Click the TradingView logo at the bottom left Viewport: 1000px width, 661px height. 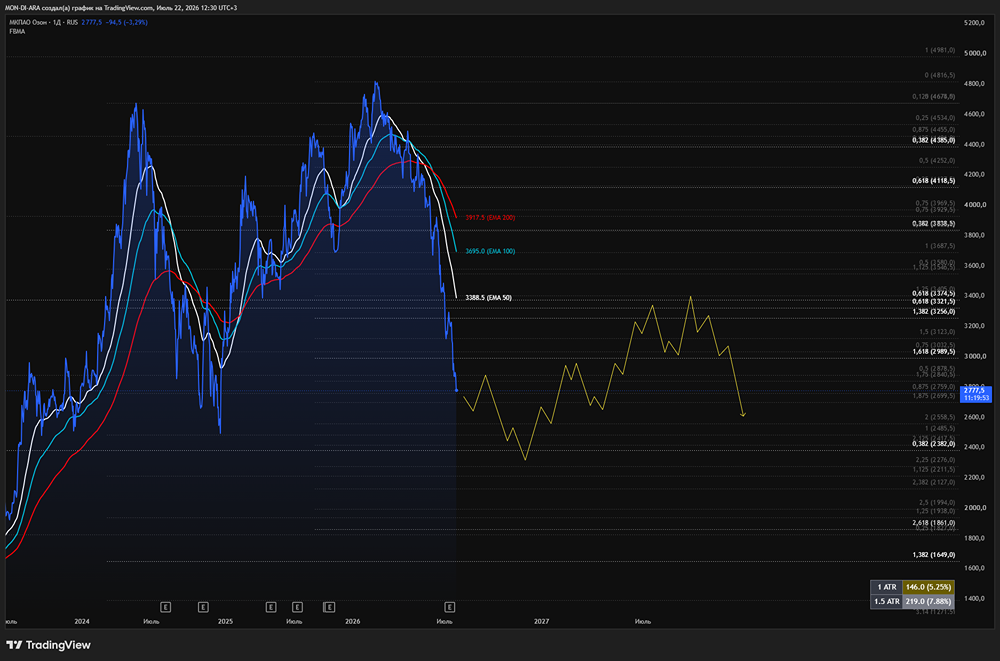point(48,645)
